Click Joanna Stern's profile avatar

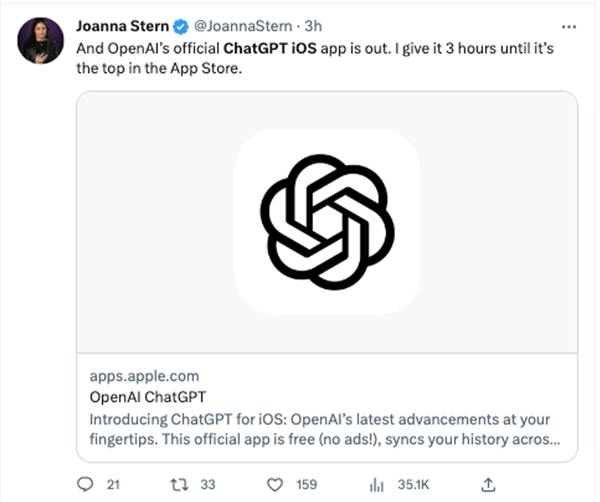coord(39,40)
